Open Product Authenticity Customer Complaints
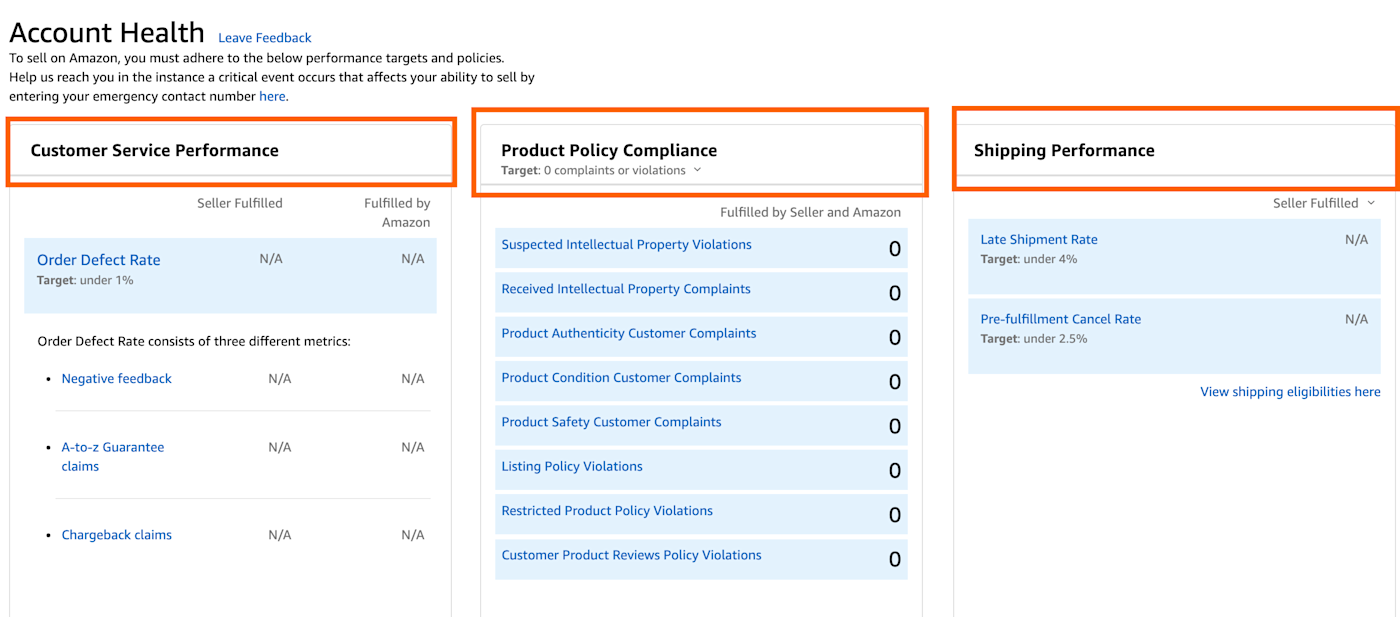This screenshot has height=617, width=1400. tap(628, 334)
